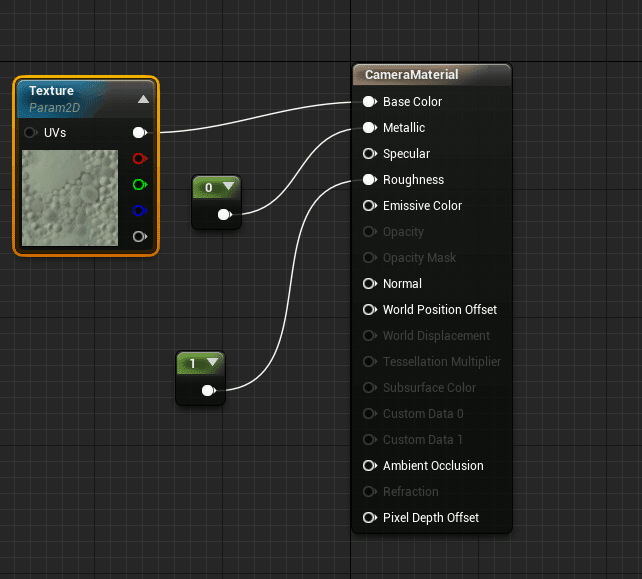Click the Custom Data 0 pin
This screenshot has width=642, height=579.
tap(370, 414)
